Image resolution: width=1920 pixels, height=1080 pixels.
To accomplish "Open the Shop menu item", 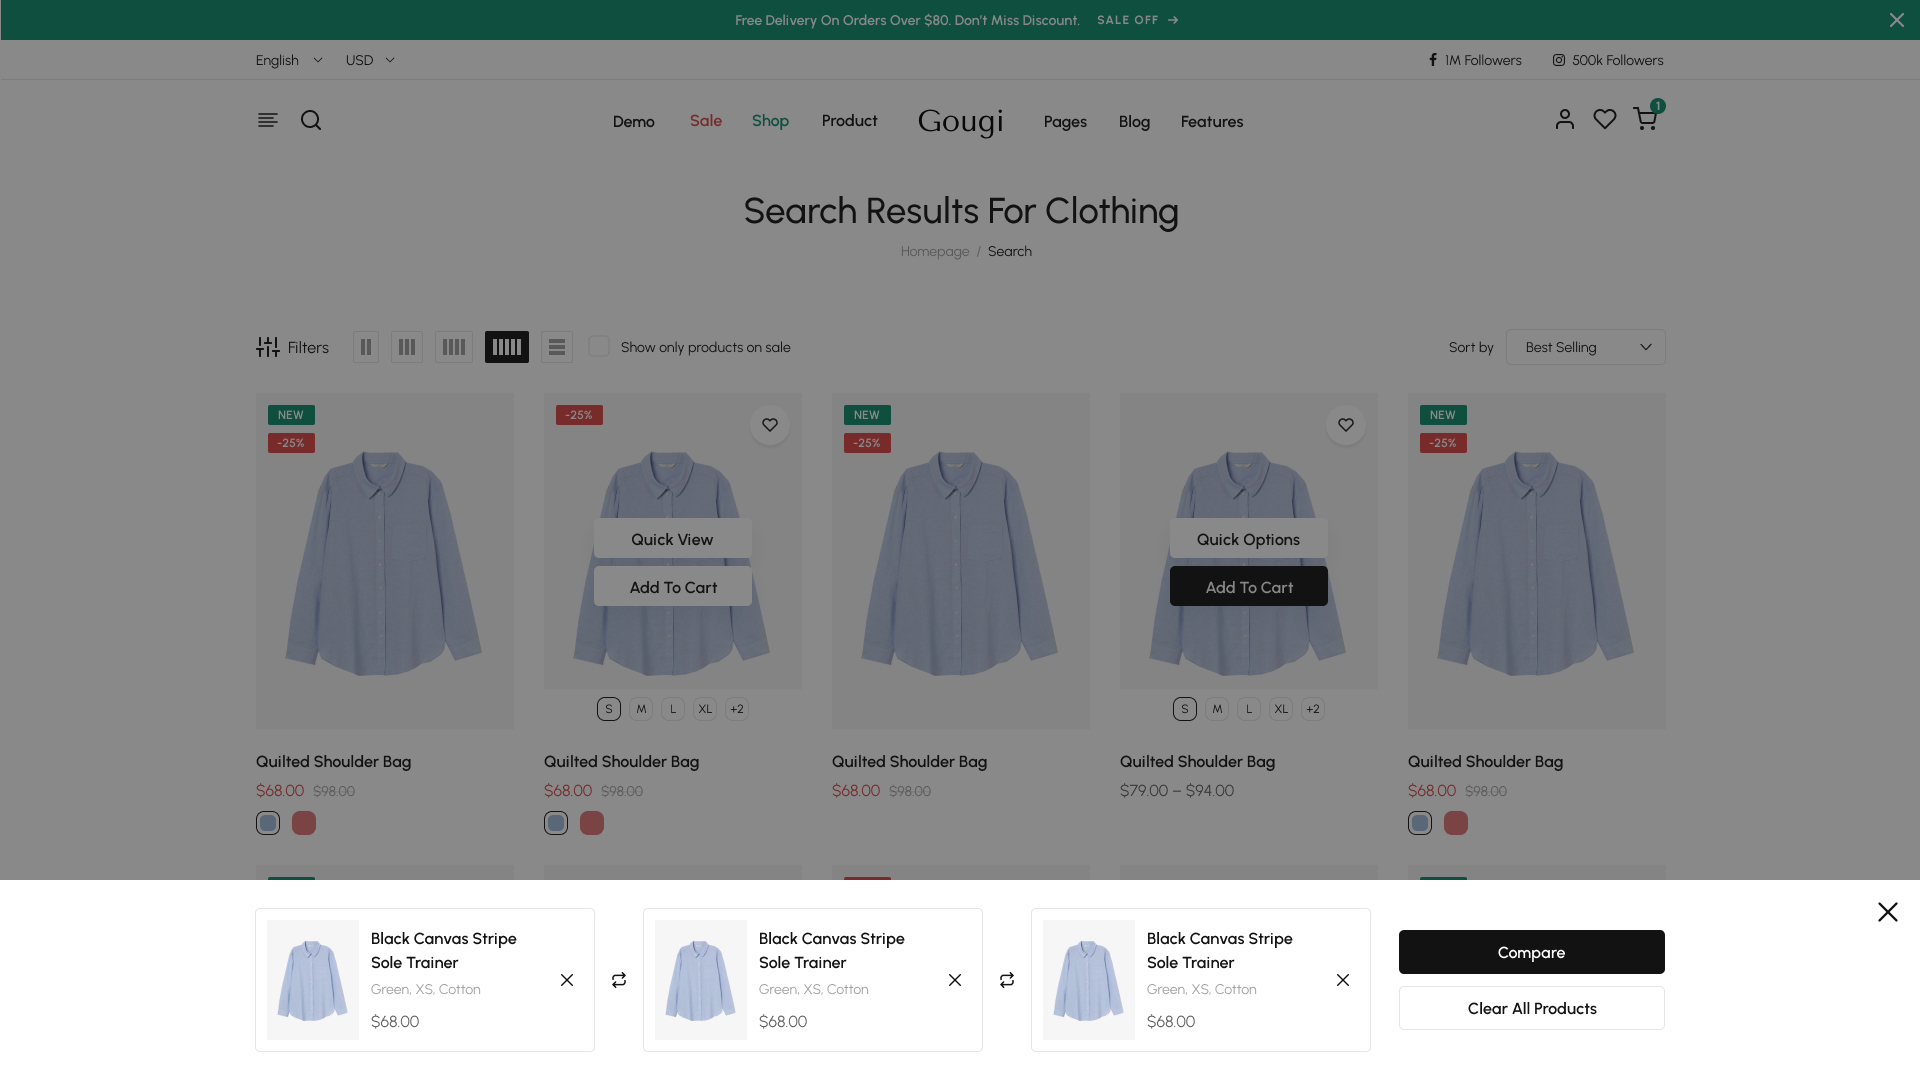I will point(770,120).
